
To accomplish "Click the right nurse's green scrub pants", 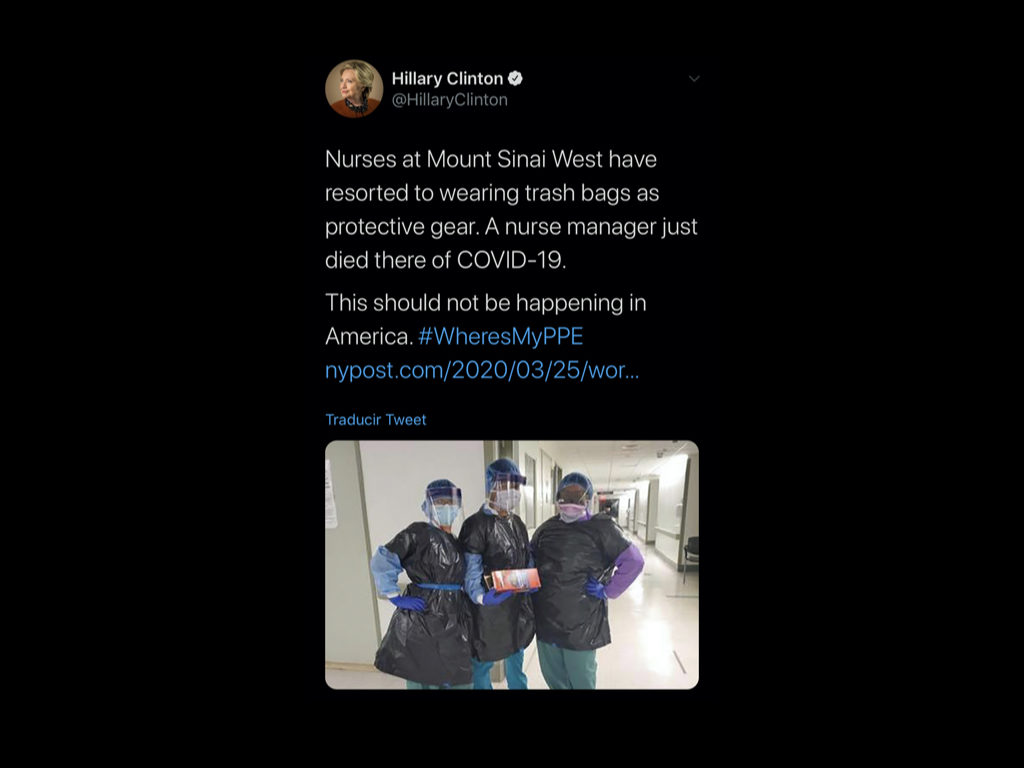I will (x=567, y=666).
